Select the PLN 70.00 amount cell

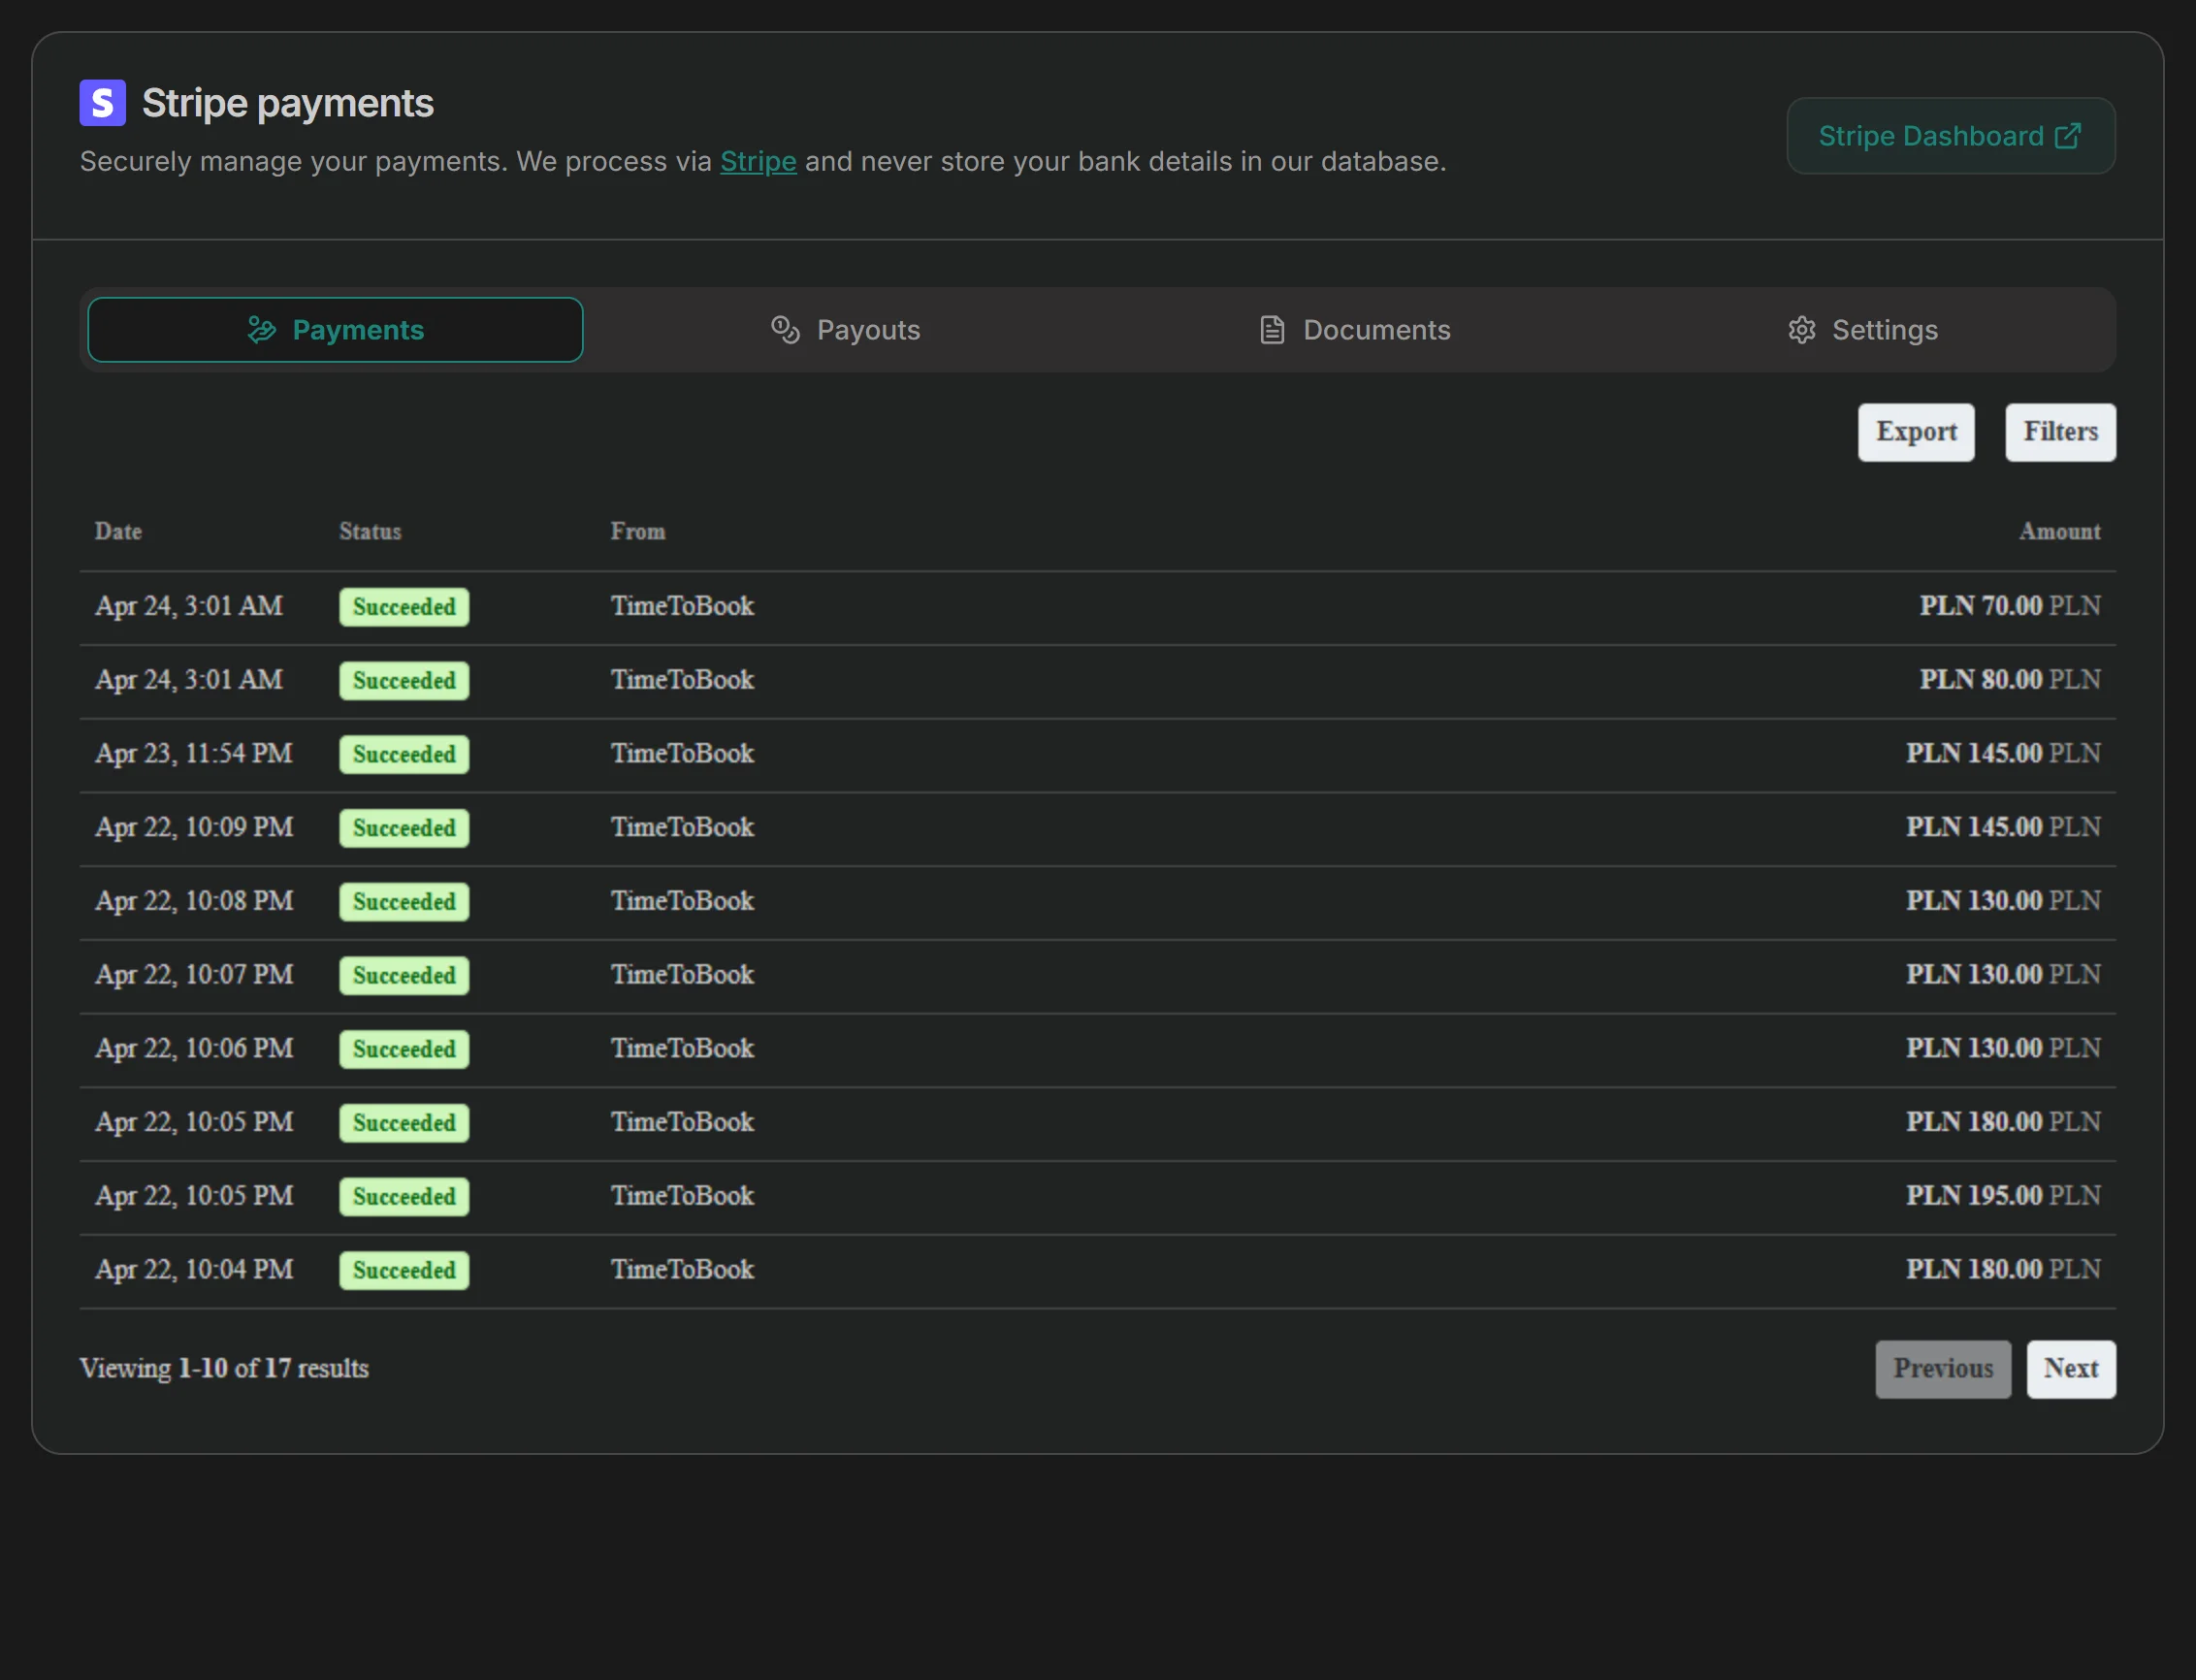pyautogui.click(x=2010, y=606)
